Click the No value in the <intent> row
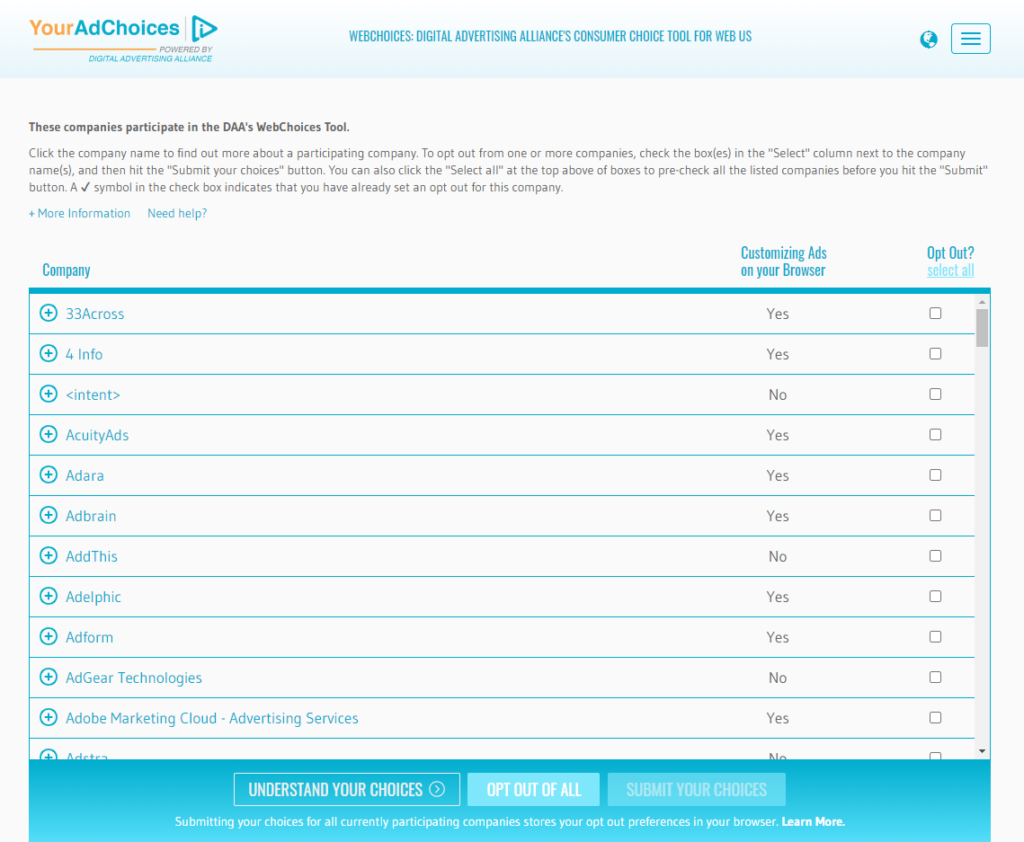The width and height of the screenshot is (1024, 842). click(777, 395)
